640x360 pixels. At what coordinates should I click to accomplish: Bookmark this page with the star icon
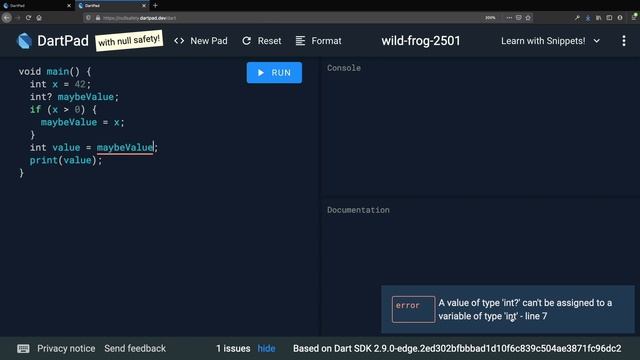[528, 18]
